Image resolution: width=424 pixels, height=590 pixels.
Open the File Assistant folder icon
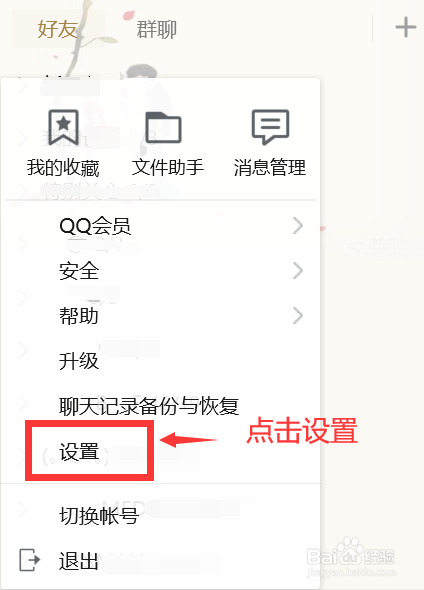click(x=163, y=128)
